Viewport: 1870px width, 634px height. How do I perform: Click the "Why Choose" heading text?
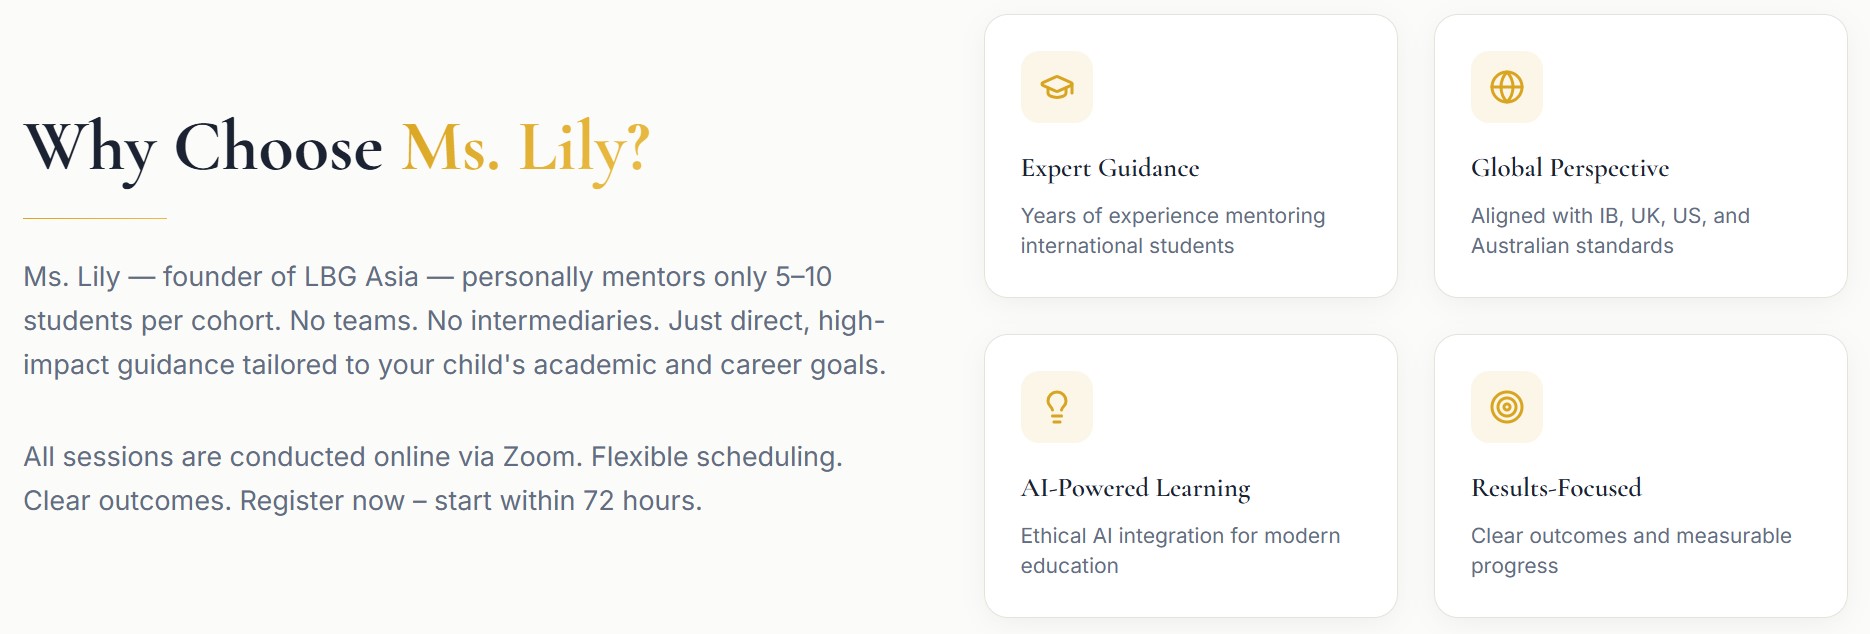[203, 148]
